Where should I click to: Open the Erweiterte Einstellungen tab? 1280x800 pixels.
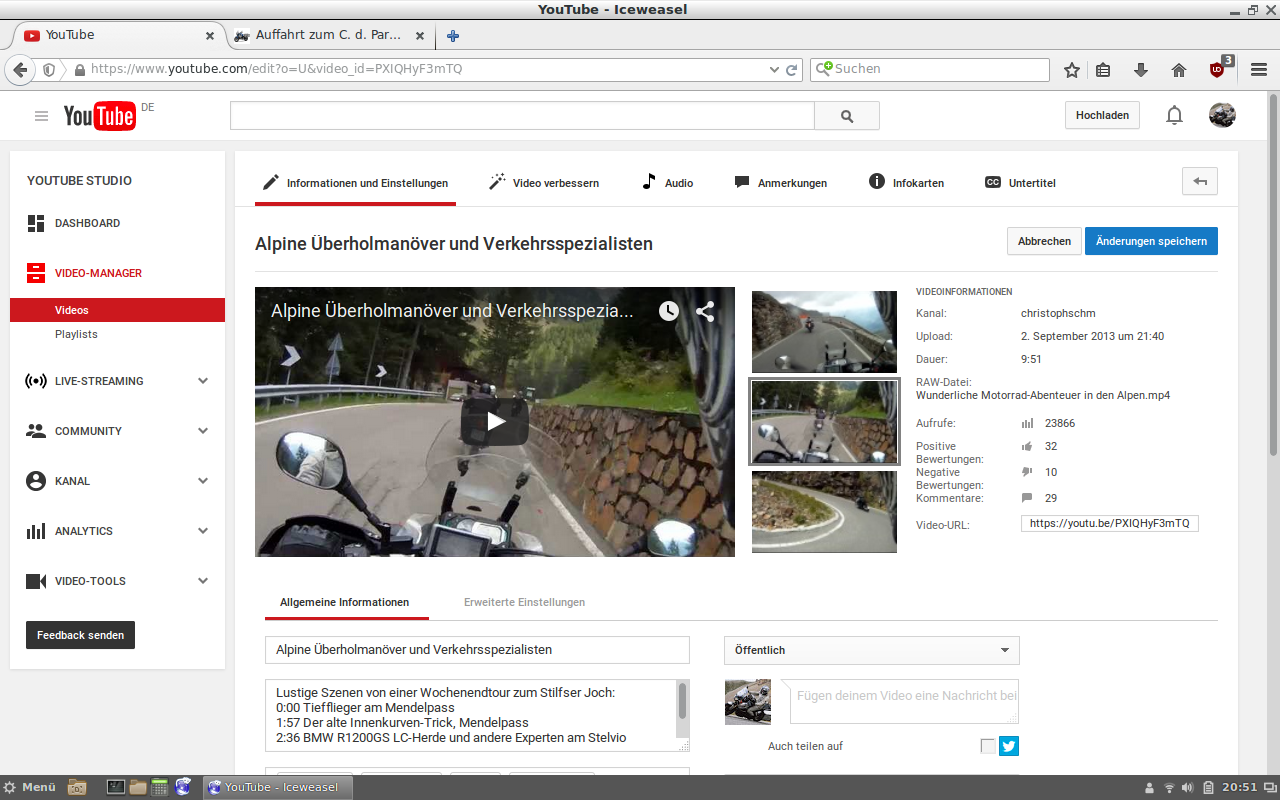pos(524,602)
